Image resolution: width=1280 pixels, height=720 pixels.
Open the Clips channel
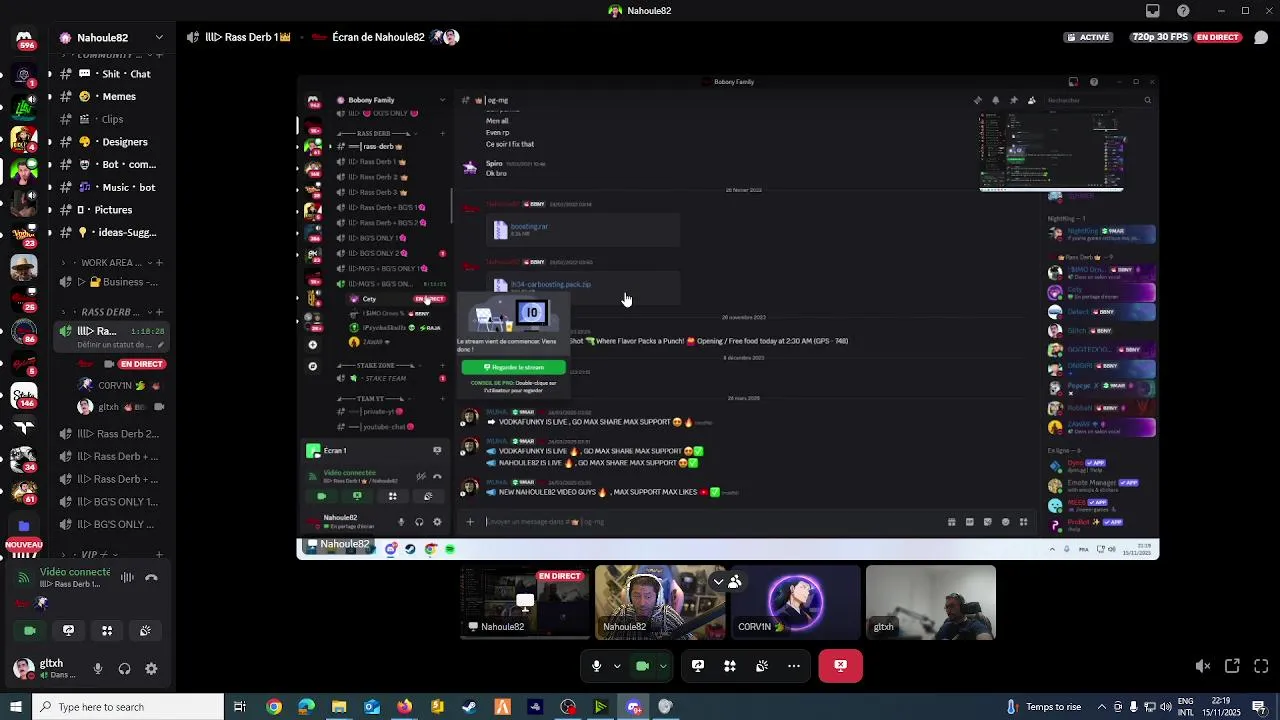tap(114, 119)
